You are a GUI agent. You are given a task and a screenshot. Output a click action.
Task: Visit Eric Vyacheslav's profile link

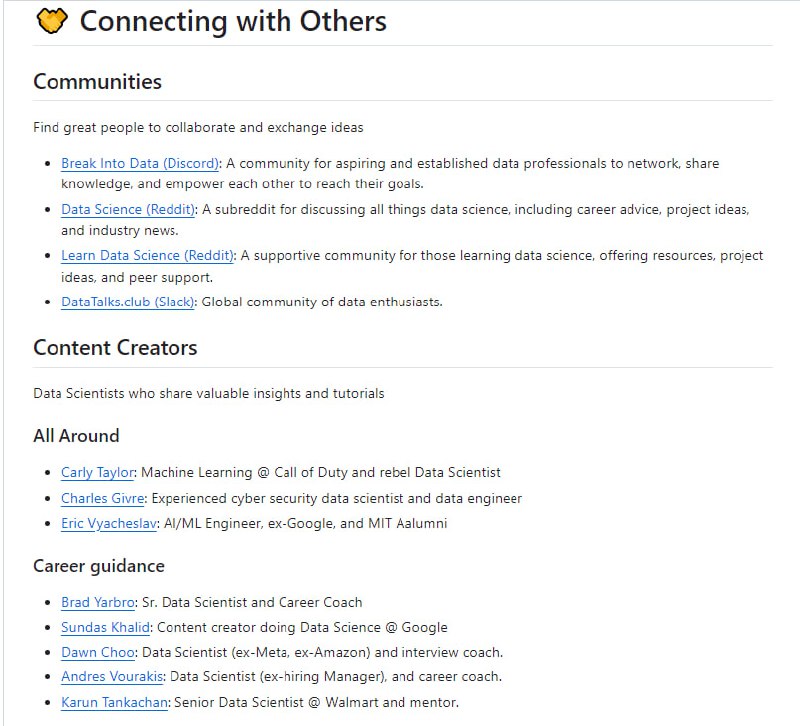pos(109,523)
